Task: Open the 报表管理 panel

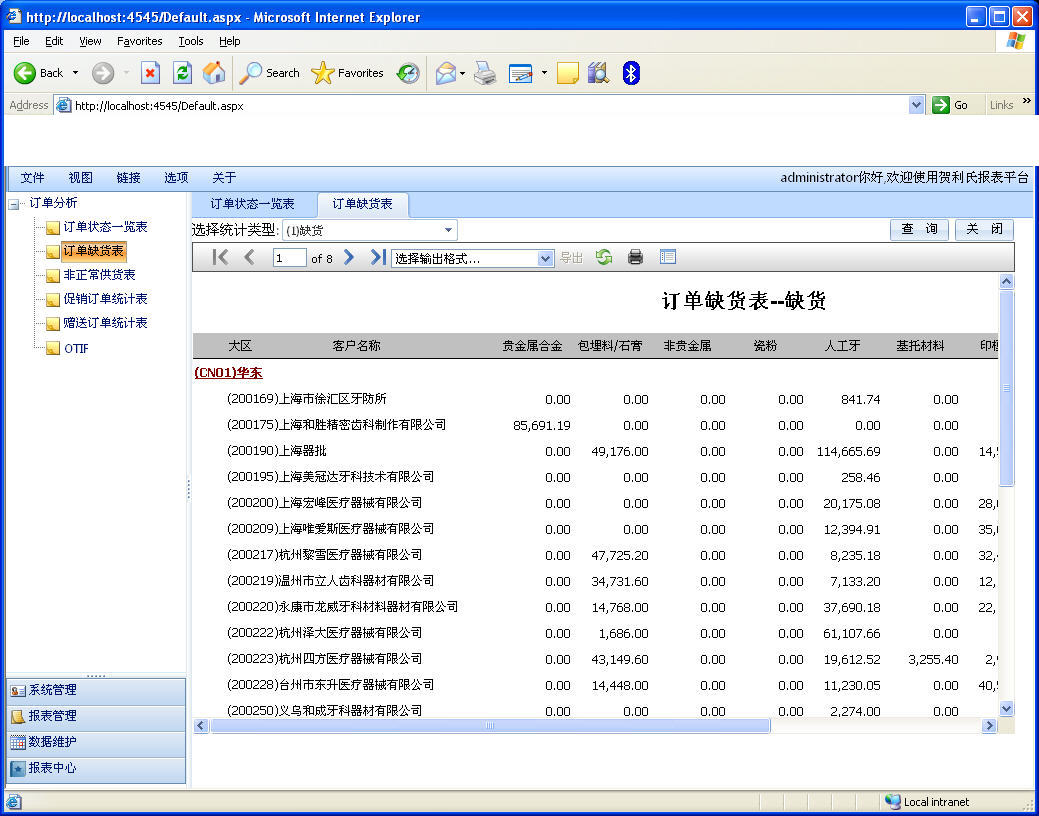Action: (x=96, y=717)
